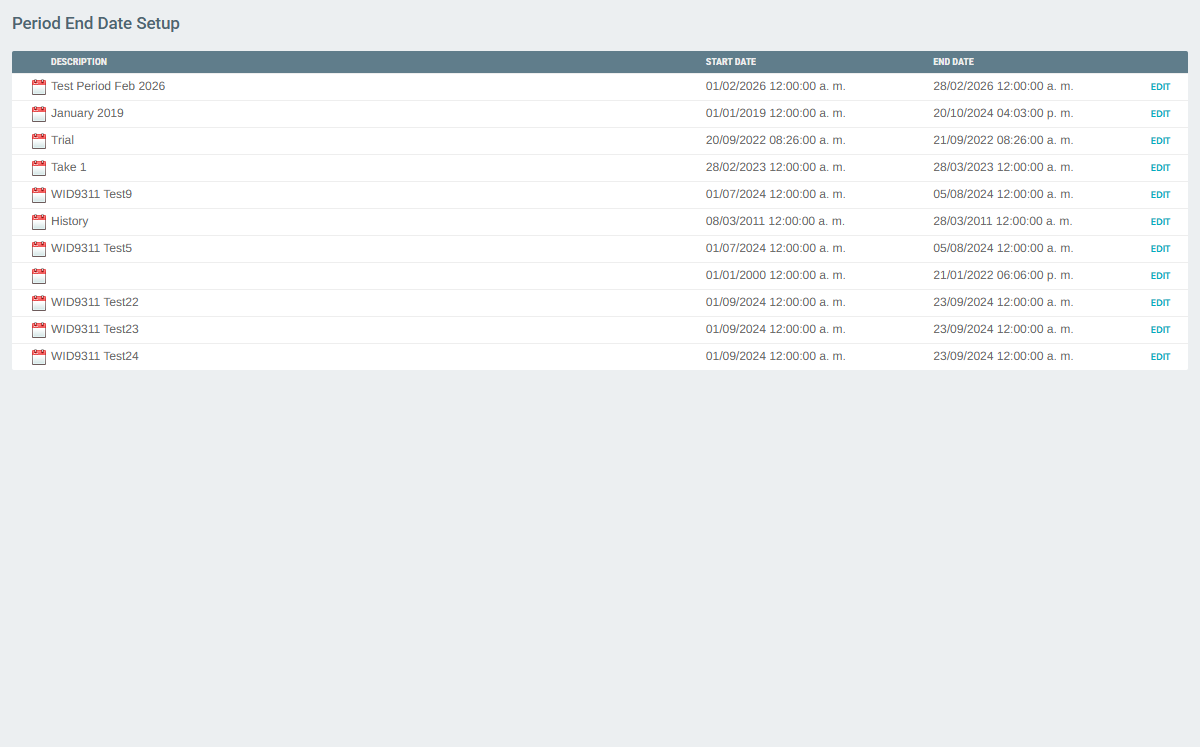
Task: Open calendar icon for WID9311 Test9
Action: click(39, 195)
